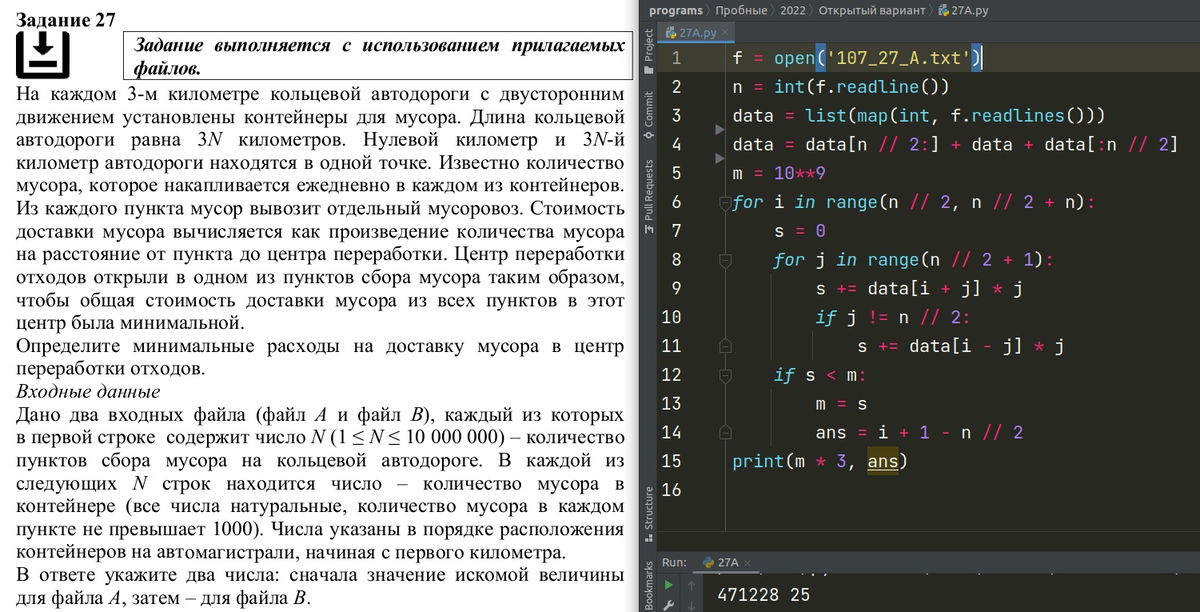1200x612 pixels.
Task: Click highlighted 'ans' in print statement
Action: (883, 462)
